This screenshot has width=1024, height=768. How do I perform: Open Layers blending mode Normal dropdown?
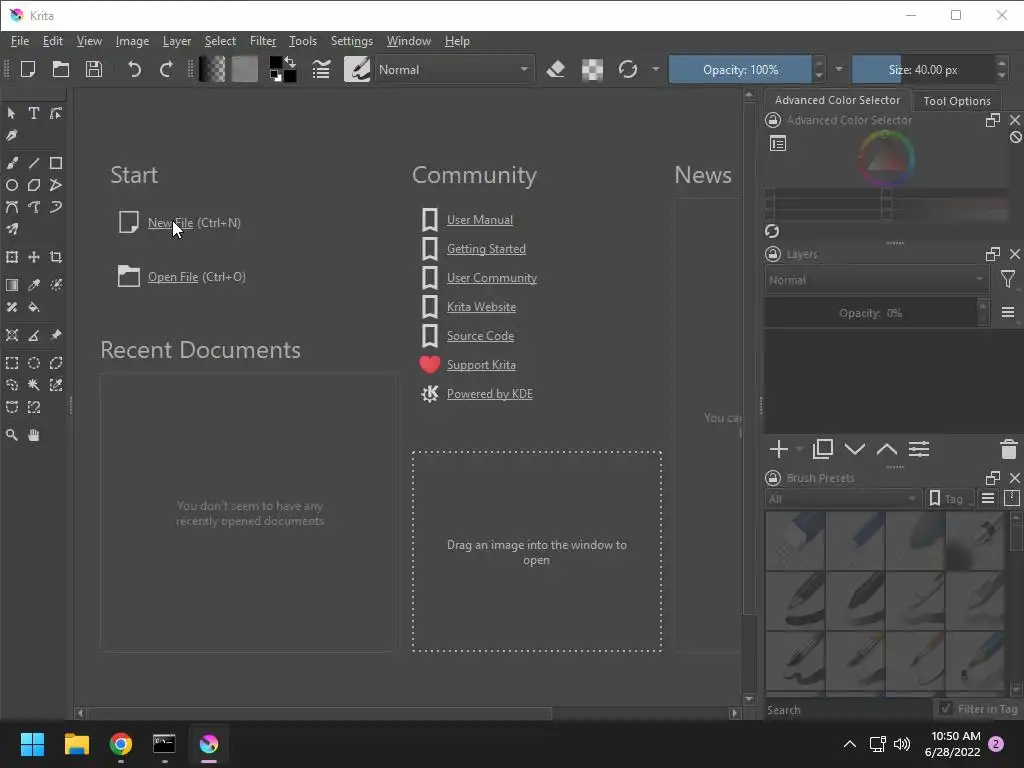(875, 280)
